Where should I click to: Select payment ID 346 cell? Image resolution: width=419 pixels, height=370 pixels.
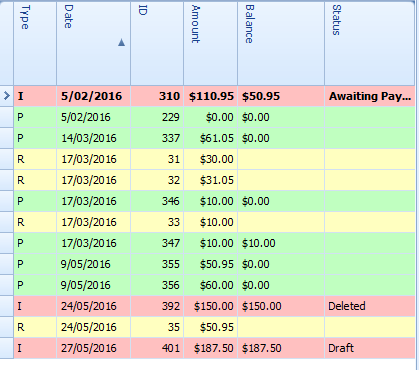click(x=157, y=201)
